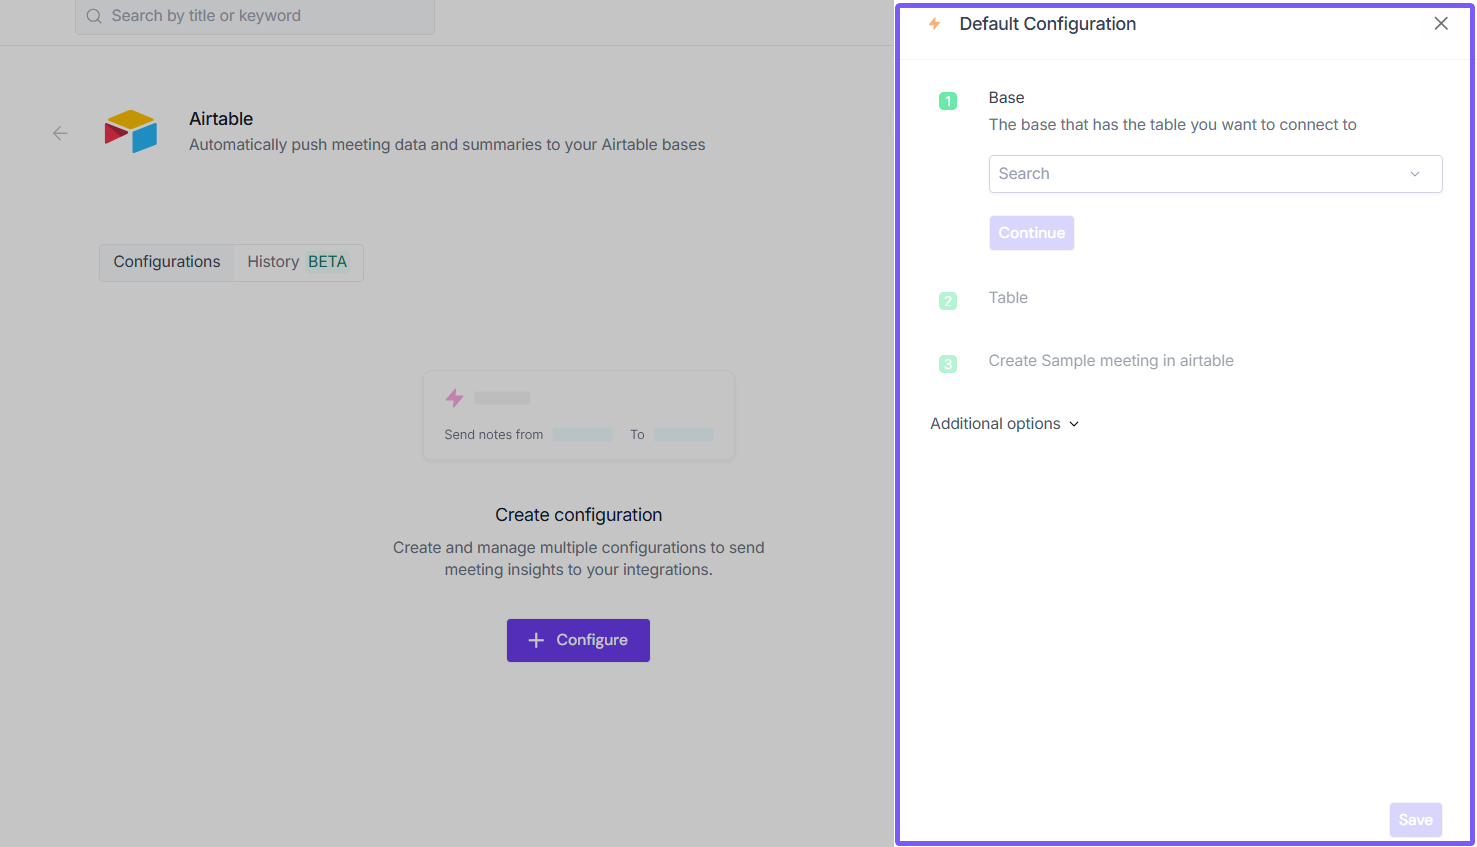Click the Save button
1477x847 pixels.
(1415, 820)
